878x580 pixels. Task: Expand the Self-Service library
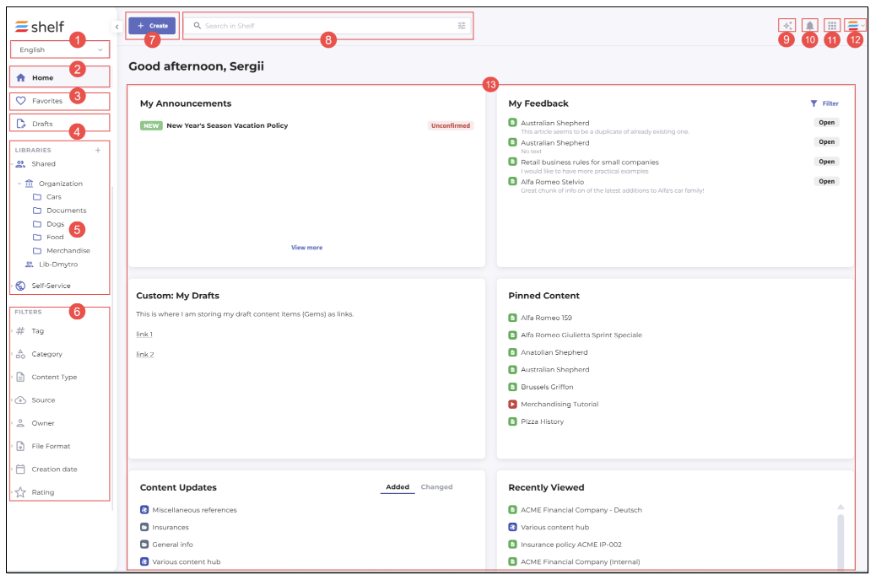(12, 286)
